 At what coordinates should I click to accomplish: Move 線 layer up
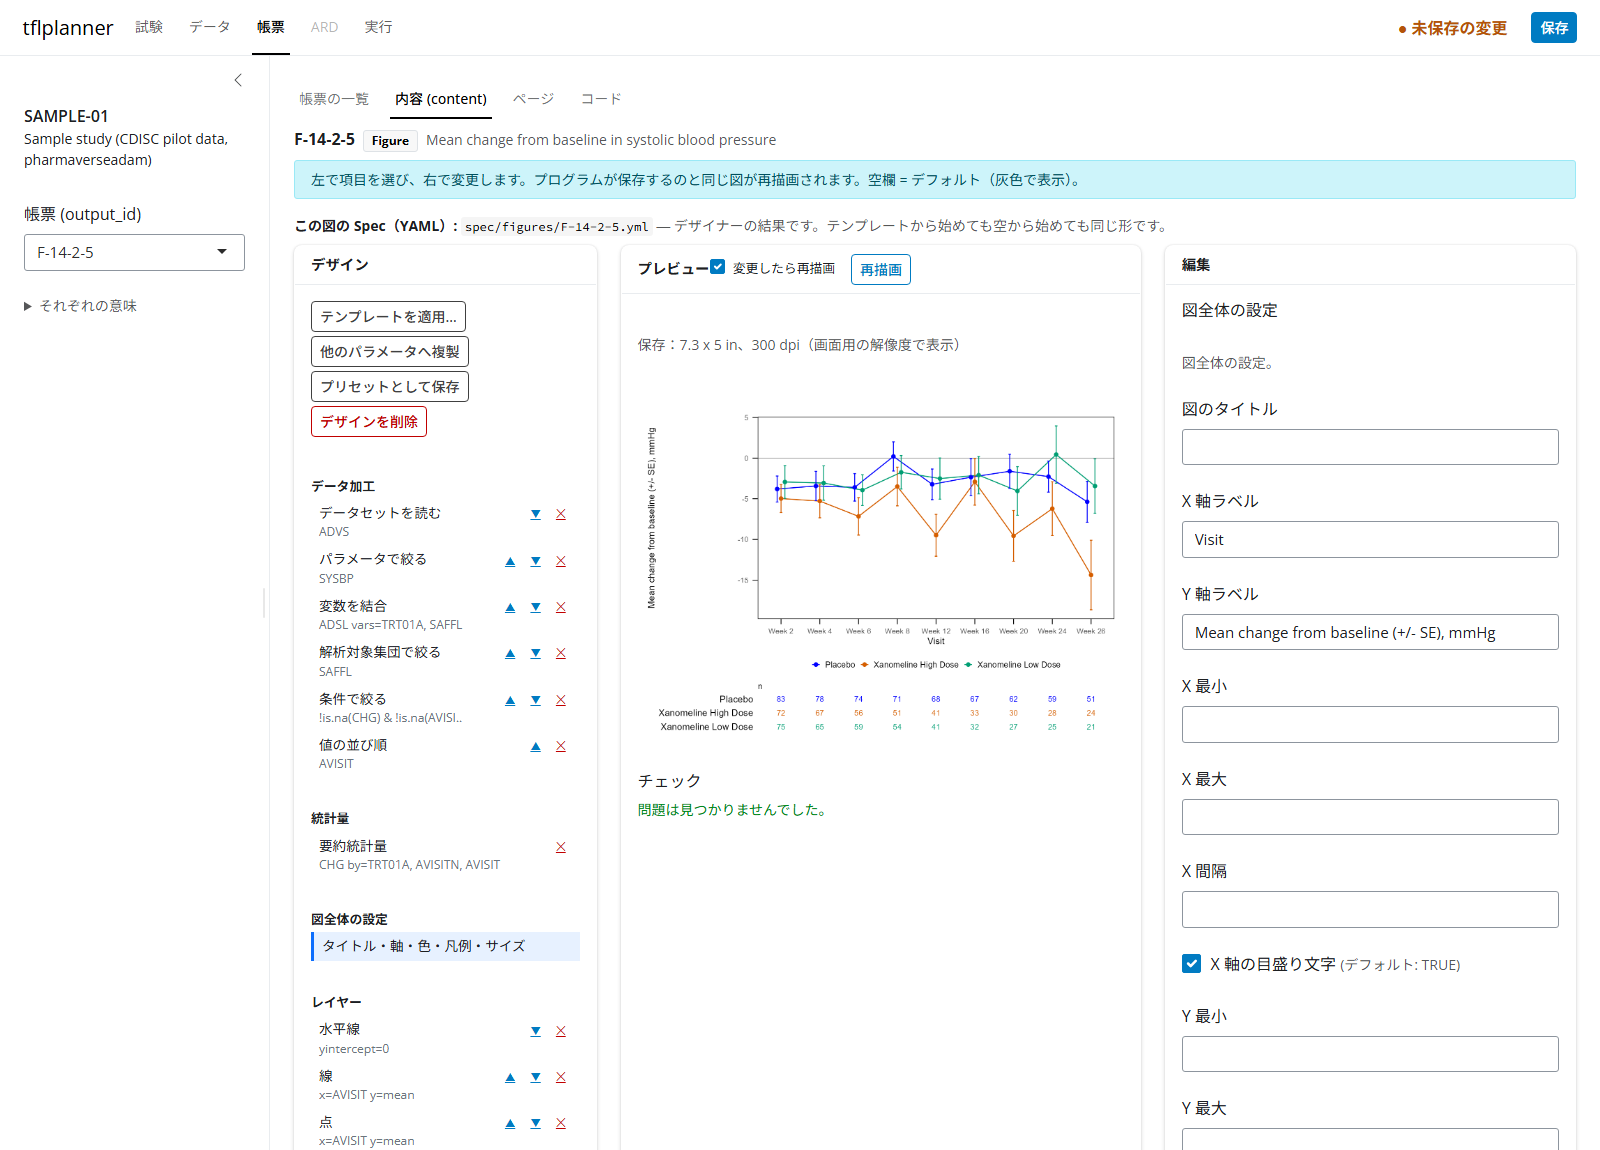click(x=510, y=1077)
